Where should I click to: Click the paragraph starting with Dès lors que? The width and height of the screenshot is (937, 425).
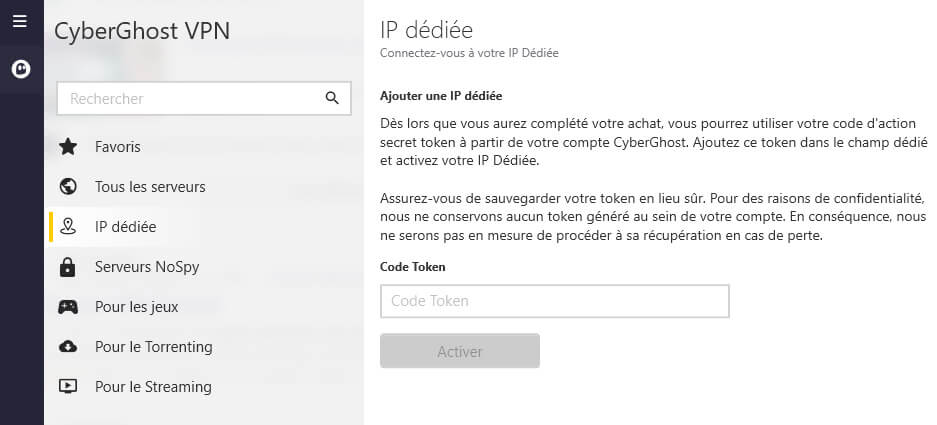click(653, 143)
